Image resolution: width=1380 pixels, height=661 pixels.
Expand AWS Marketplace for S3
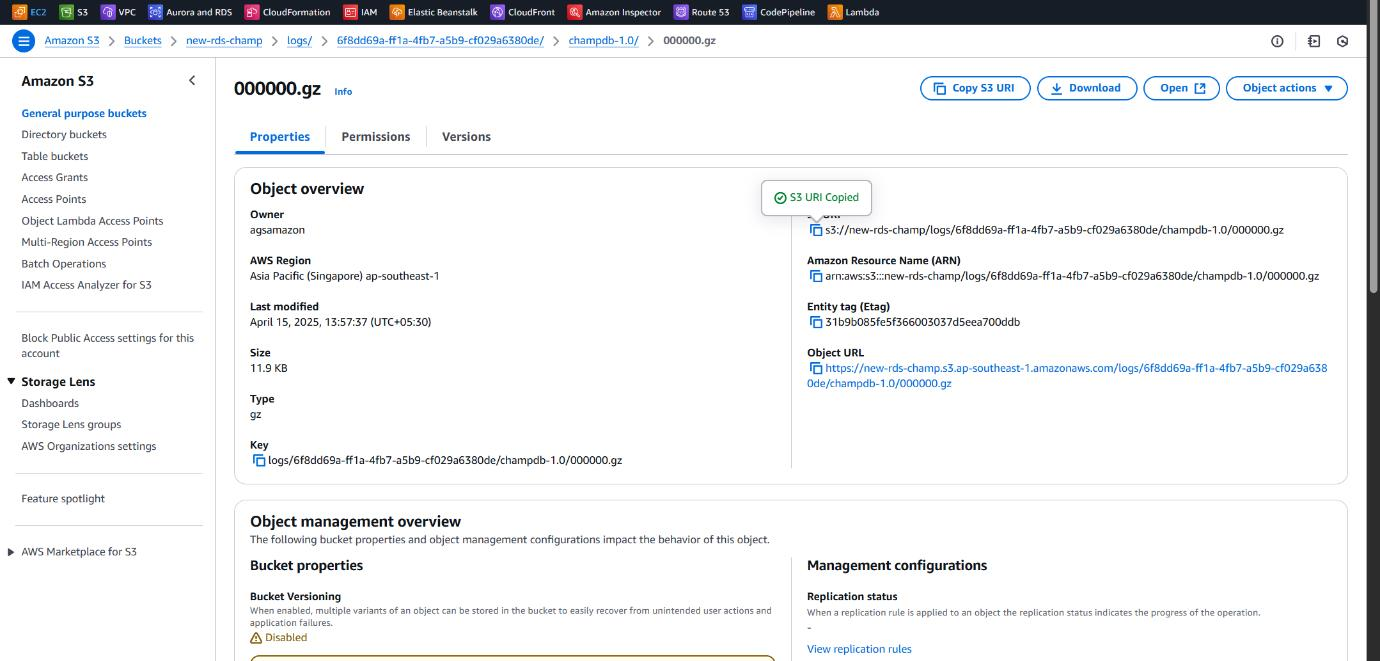click(x=11, y=552)
